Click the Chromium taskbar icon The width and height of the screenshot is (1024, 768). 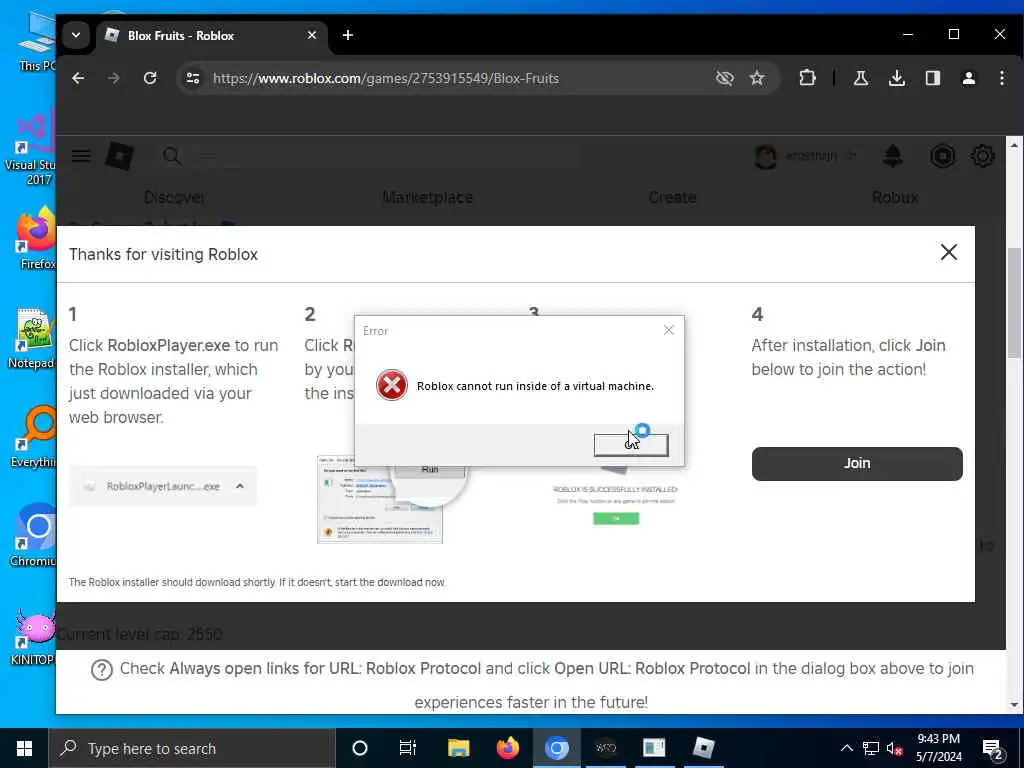pyautogui.click(x=556, y=748)
